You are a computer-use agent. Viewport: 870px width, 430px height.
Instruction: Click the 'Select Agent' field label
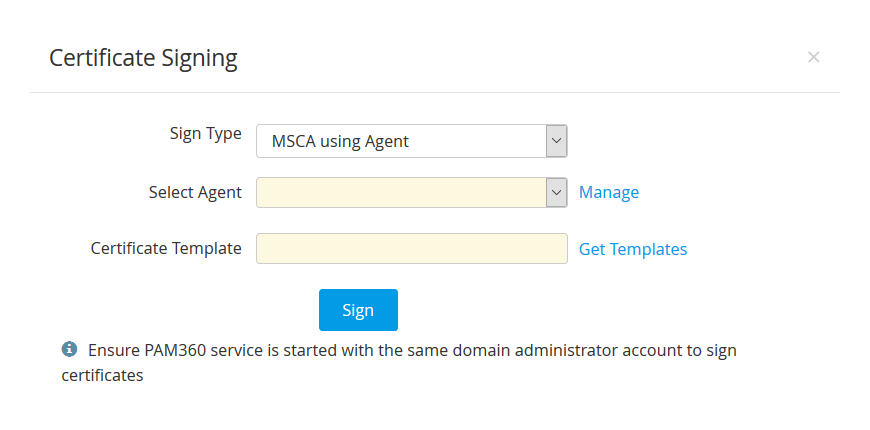[x=195, y=192]
